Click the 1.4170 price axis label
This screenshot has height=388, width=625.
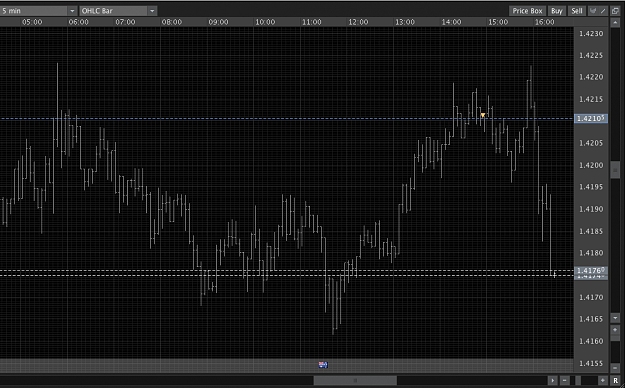[591, 297]
